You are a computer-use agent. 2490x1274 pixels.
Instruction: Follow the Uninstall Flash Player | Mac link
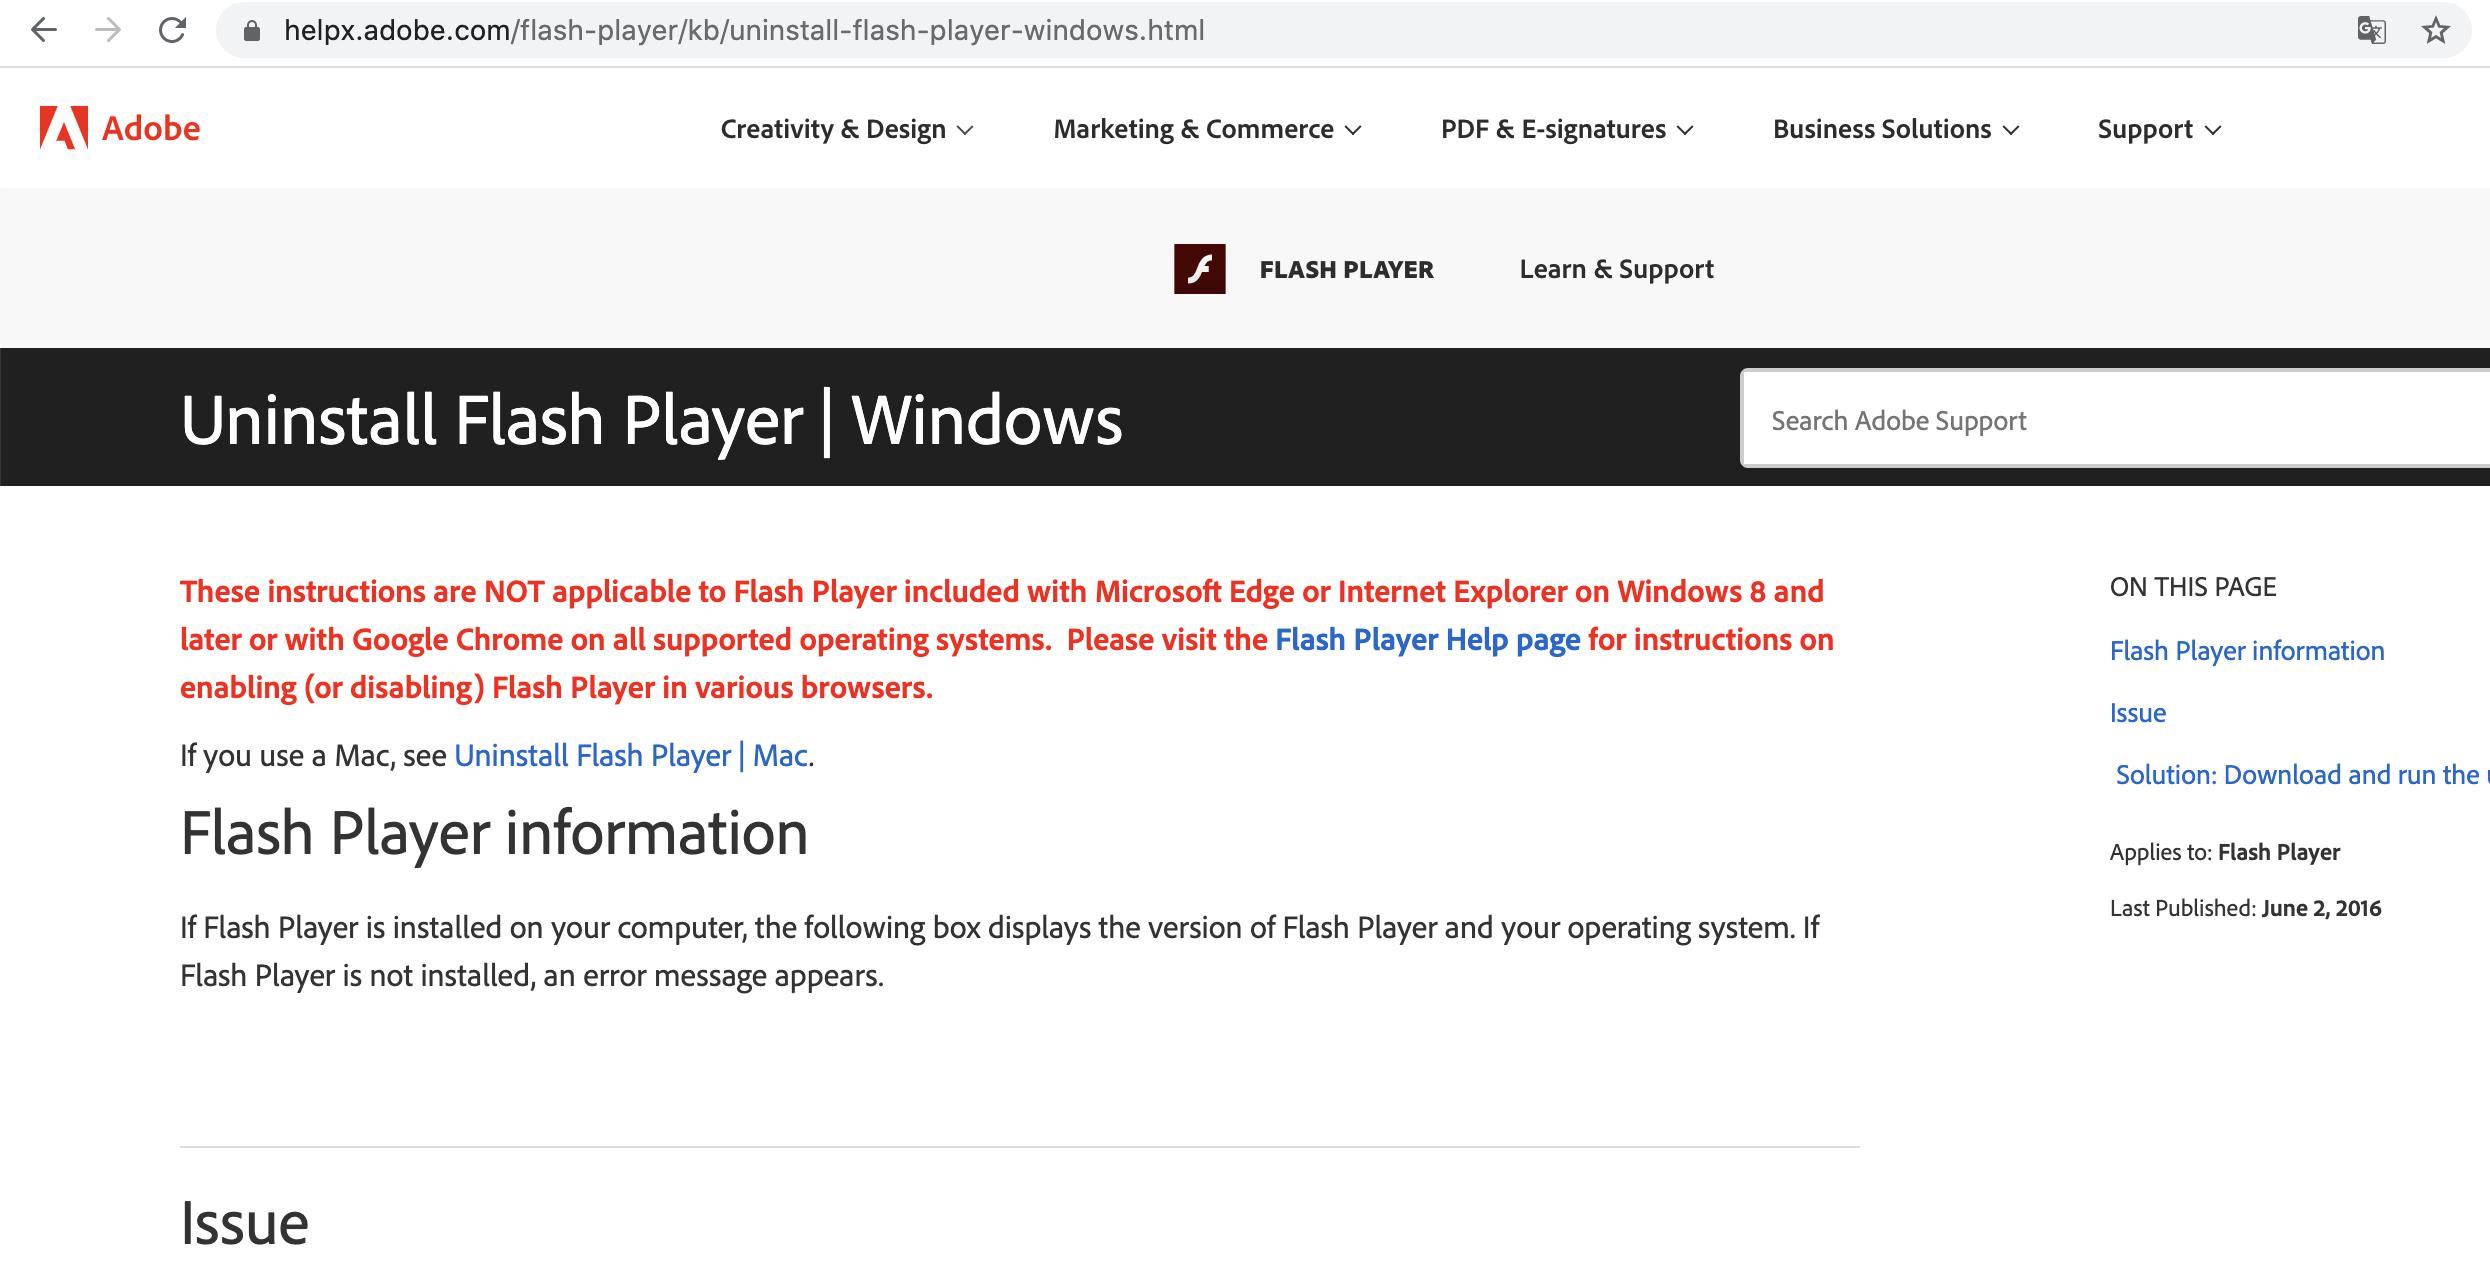pos(631,755)
